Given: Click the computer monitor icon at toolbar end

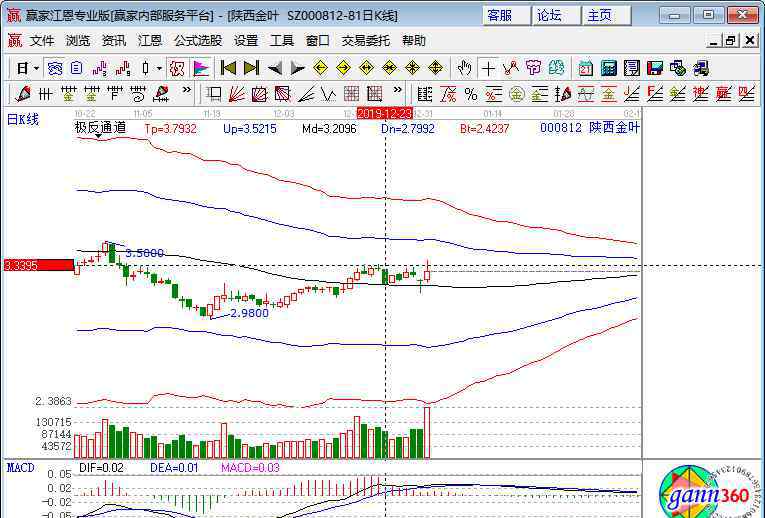Looking at the screenshot, I should (x=701, y=68).
